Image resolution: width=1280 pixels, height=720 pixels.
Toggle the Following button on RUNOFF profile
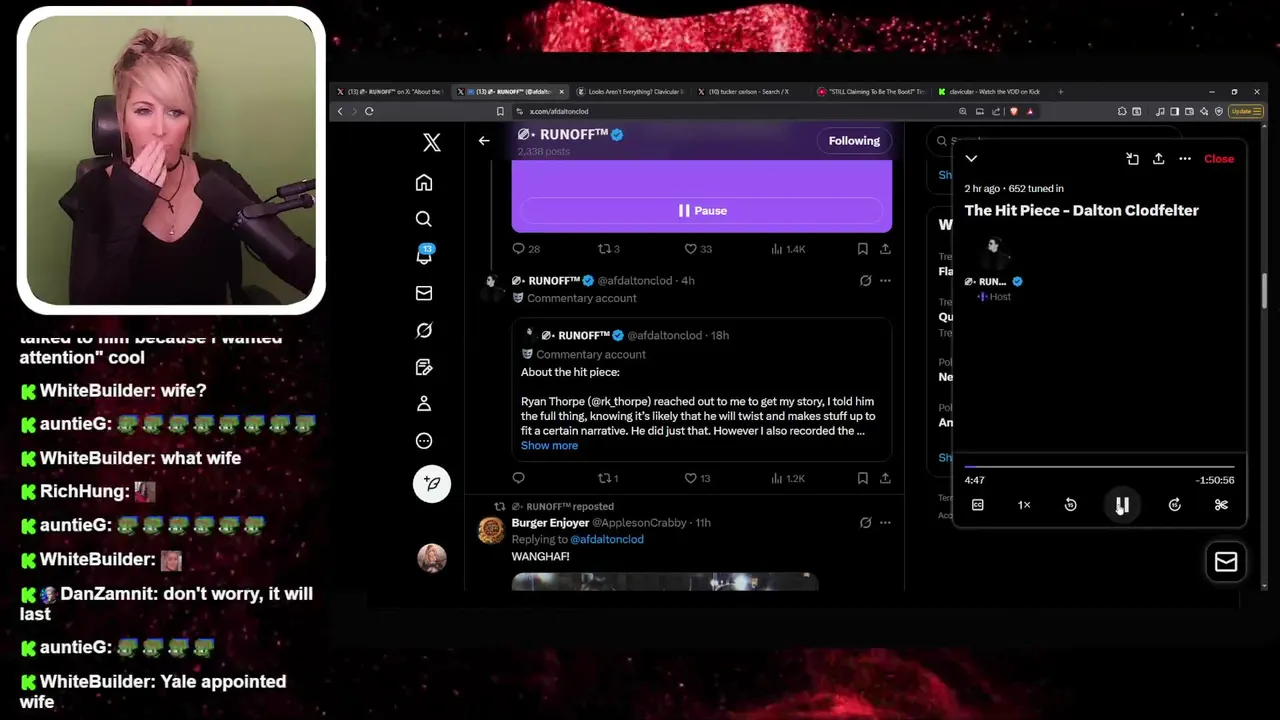pyautogui.click(x=854, y=141)
